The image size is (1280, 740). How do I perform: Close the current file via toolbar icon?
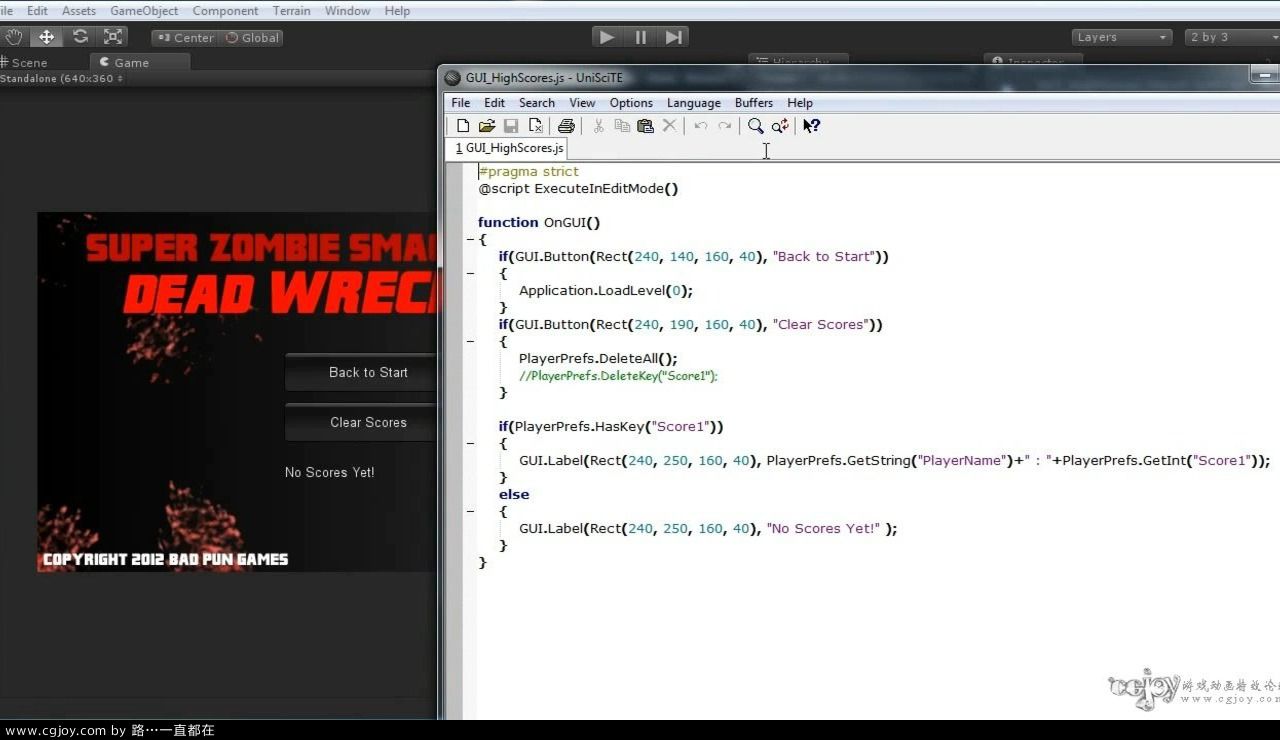pos(535,126)
